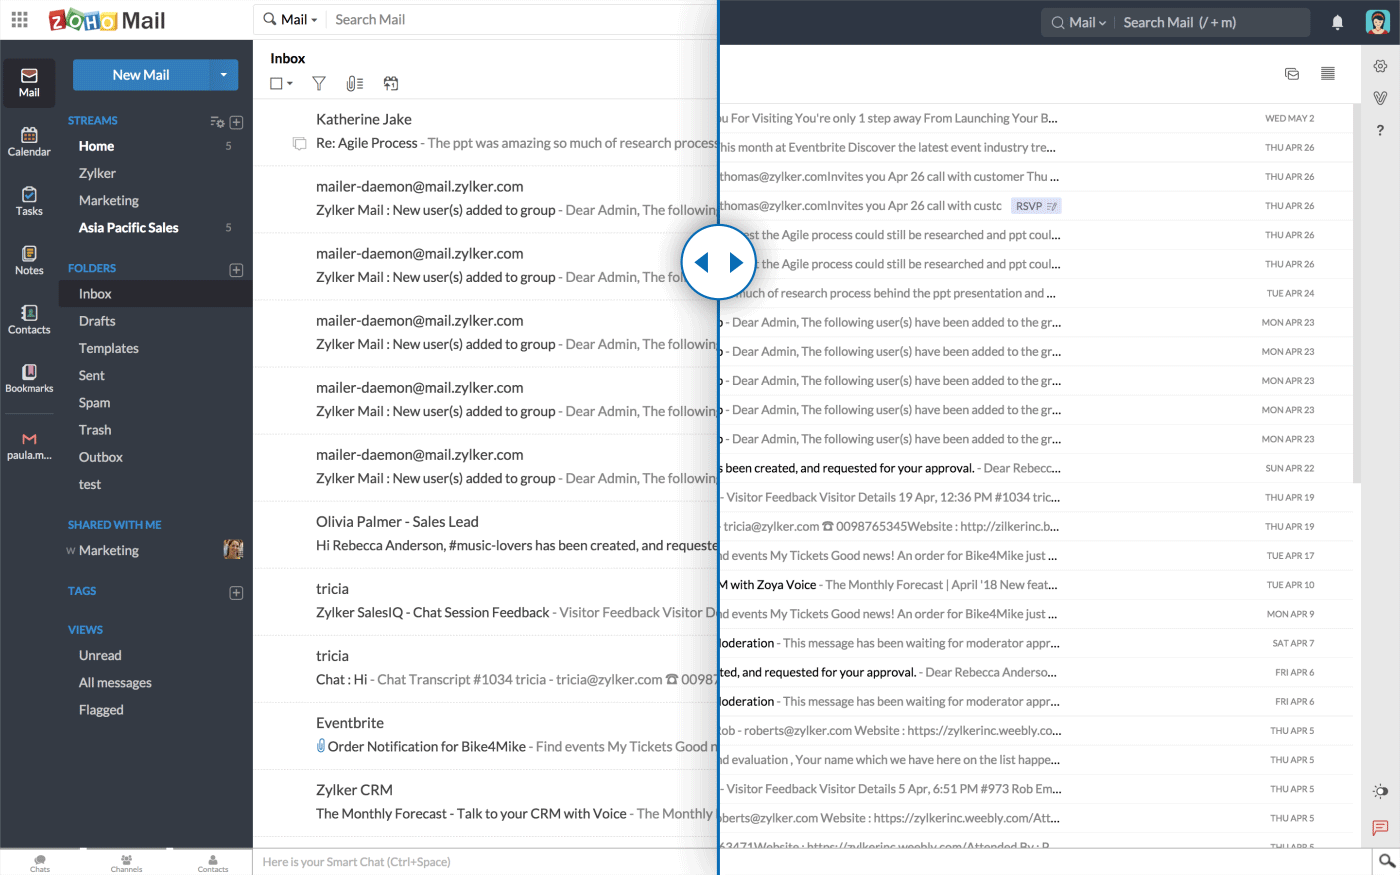Click the blue comparison slider handle
Image resolution: width=1400 pixels, height=875 pixels.
point(718,261)
